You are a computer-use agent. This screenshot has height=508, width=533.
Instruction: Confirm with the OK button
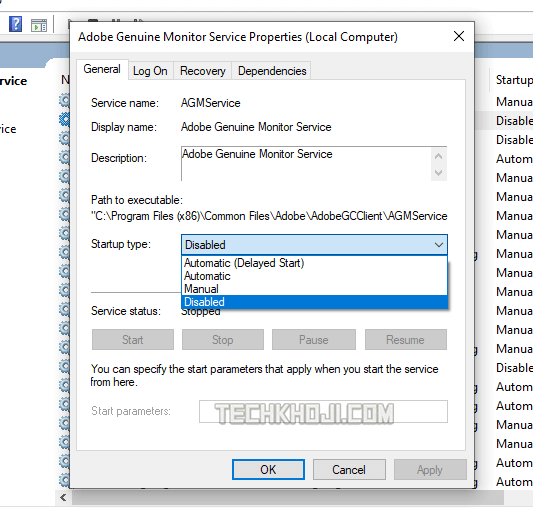point(268,470)
